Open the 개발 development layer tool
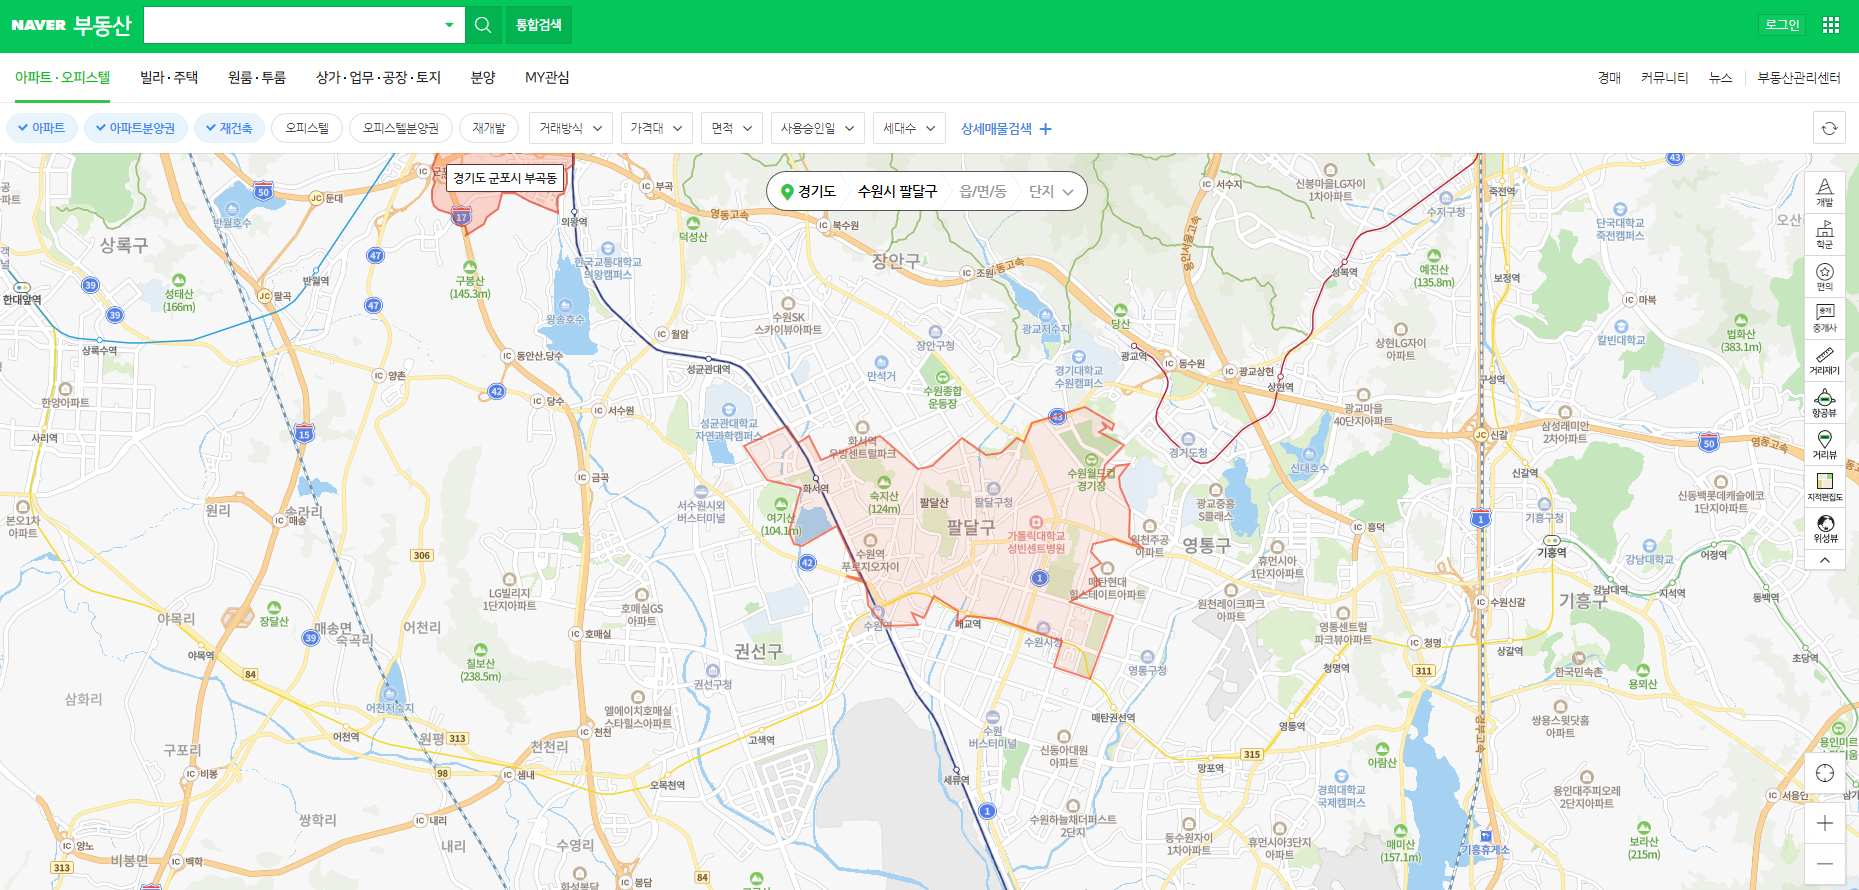The height and width of the screenshot is (890, 1859). (x=1825, y=193)
